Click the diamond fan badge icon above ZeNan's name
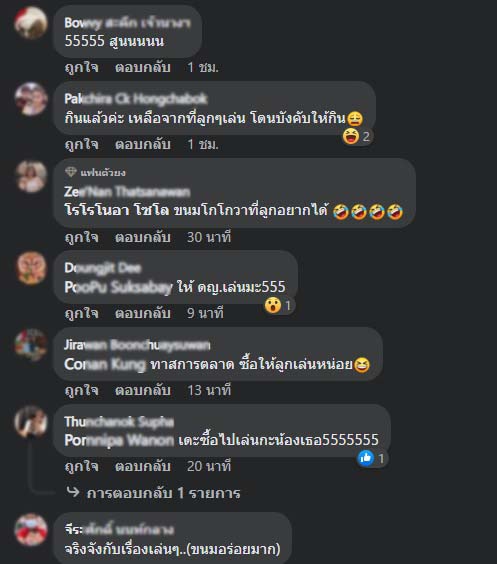The width and height of the screenshot is (497, 564). coord(70,172)
